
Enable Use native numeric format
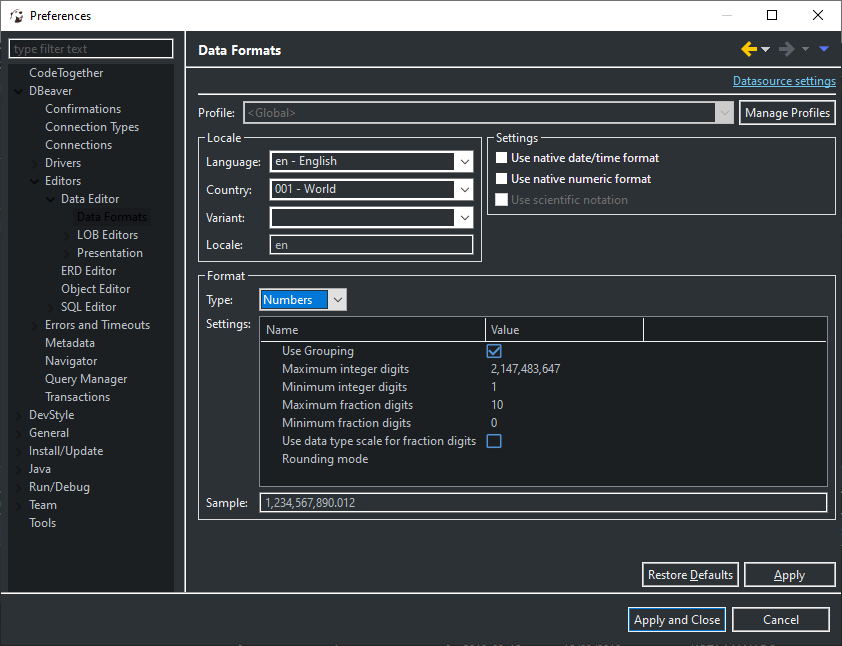click(x=501, y=179)
